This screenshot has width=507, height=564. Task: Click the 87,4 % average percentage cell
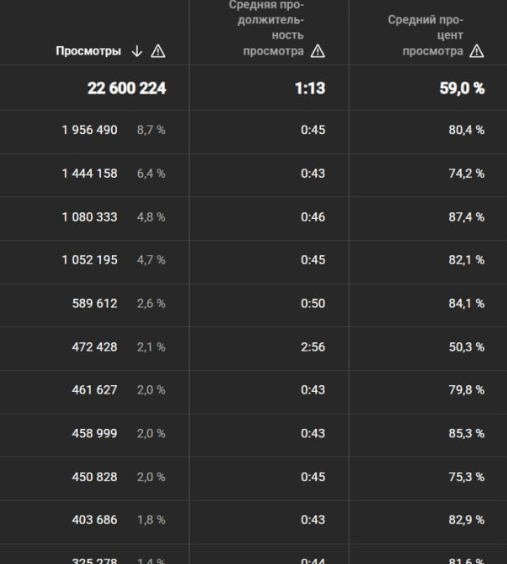pyautogui.click(x=466, y=217)
